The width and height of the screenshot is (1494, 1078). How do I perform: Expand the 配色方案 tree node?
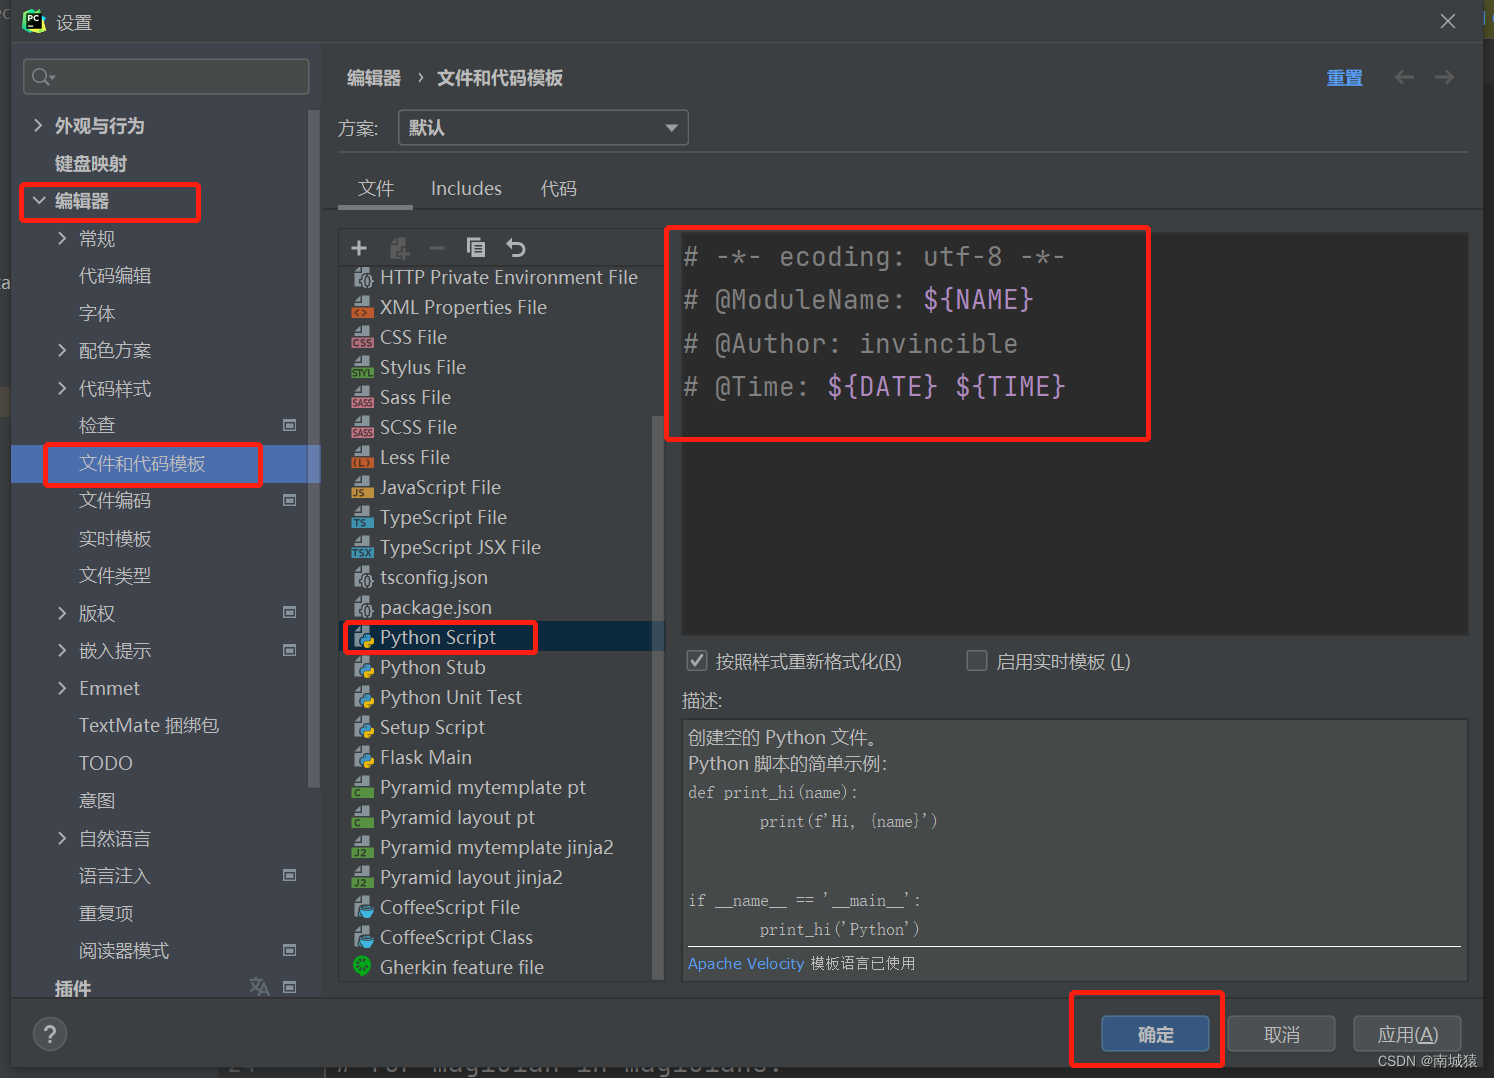(62, 350)
